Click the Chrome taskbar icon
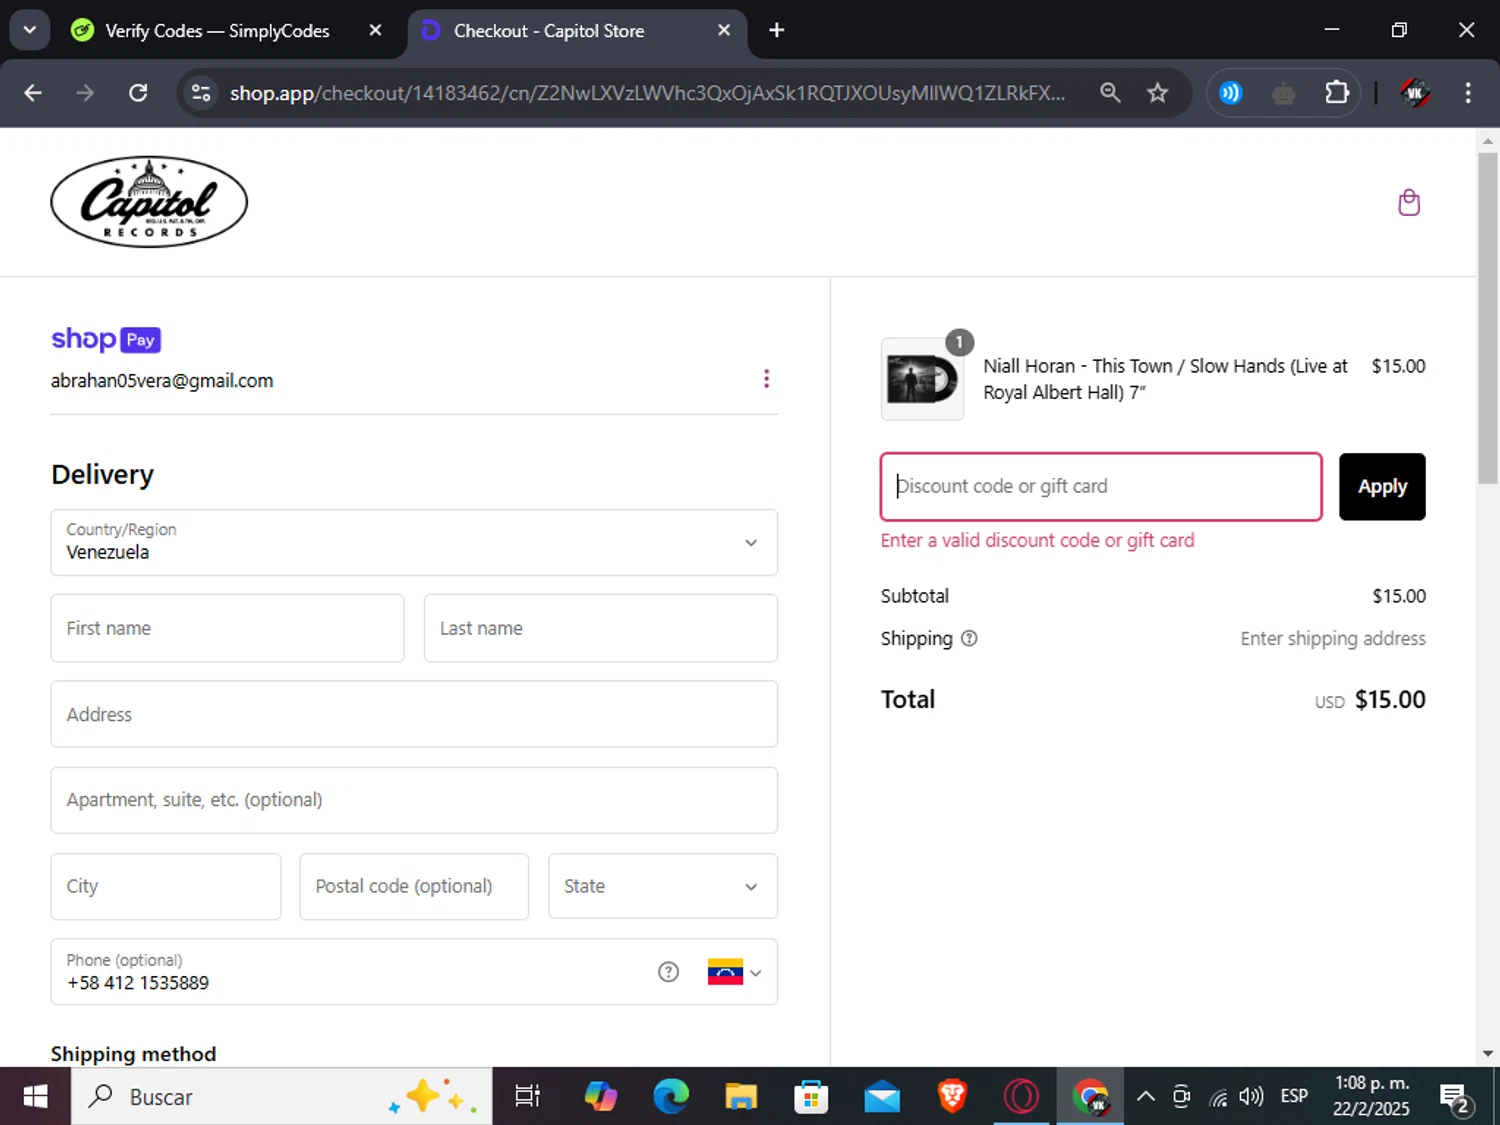Image resolution: width=1500 pixels, height=1125 pixels. (1091, 1097)
